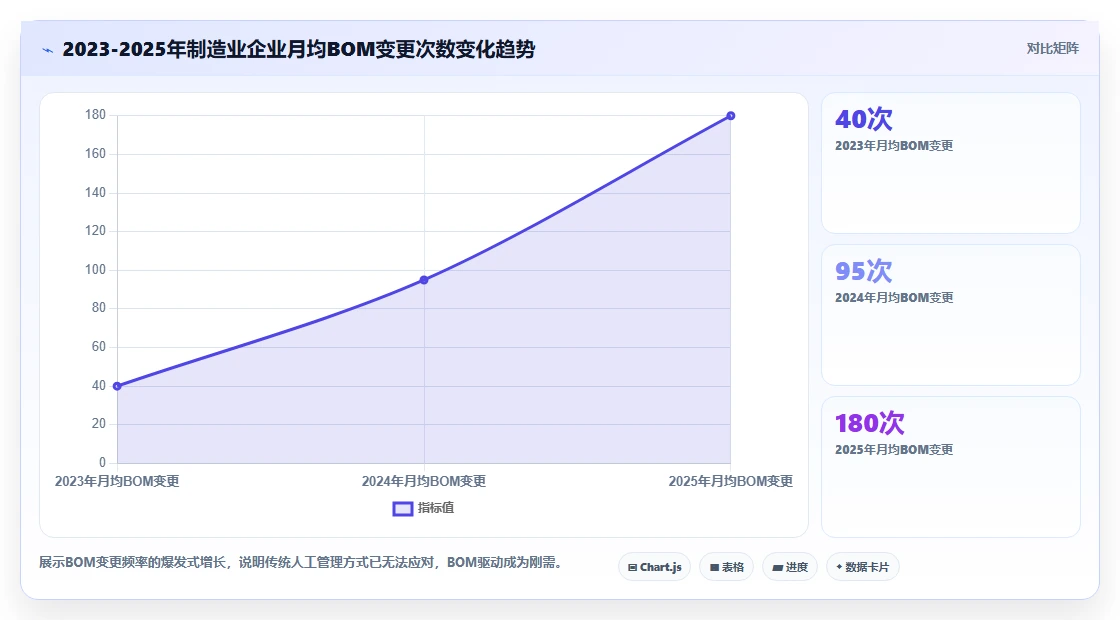Image resolution: width=1120 pixels, height=620 pixels.
Task: Toggle the 指标值 legend color box
Action: click(403, 509)
